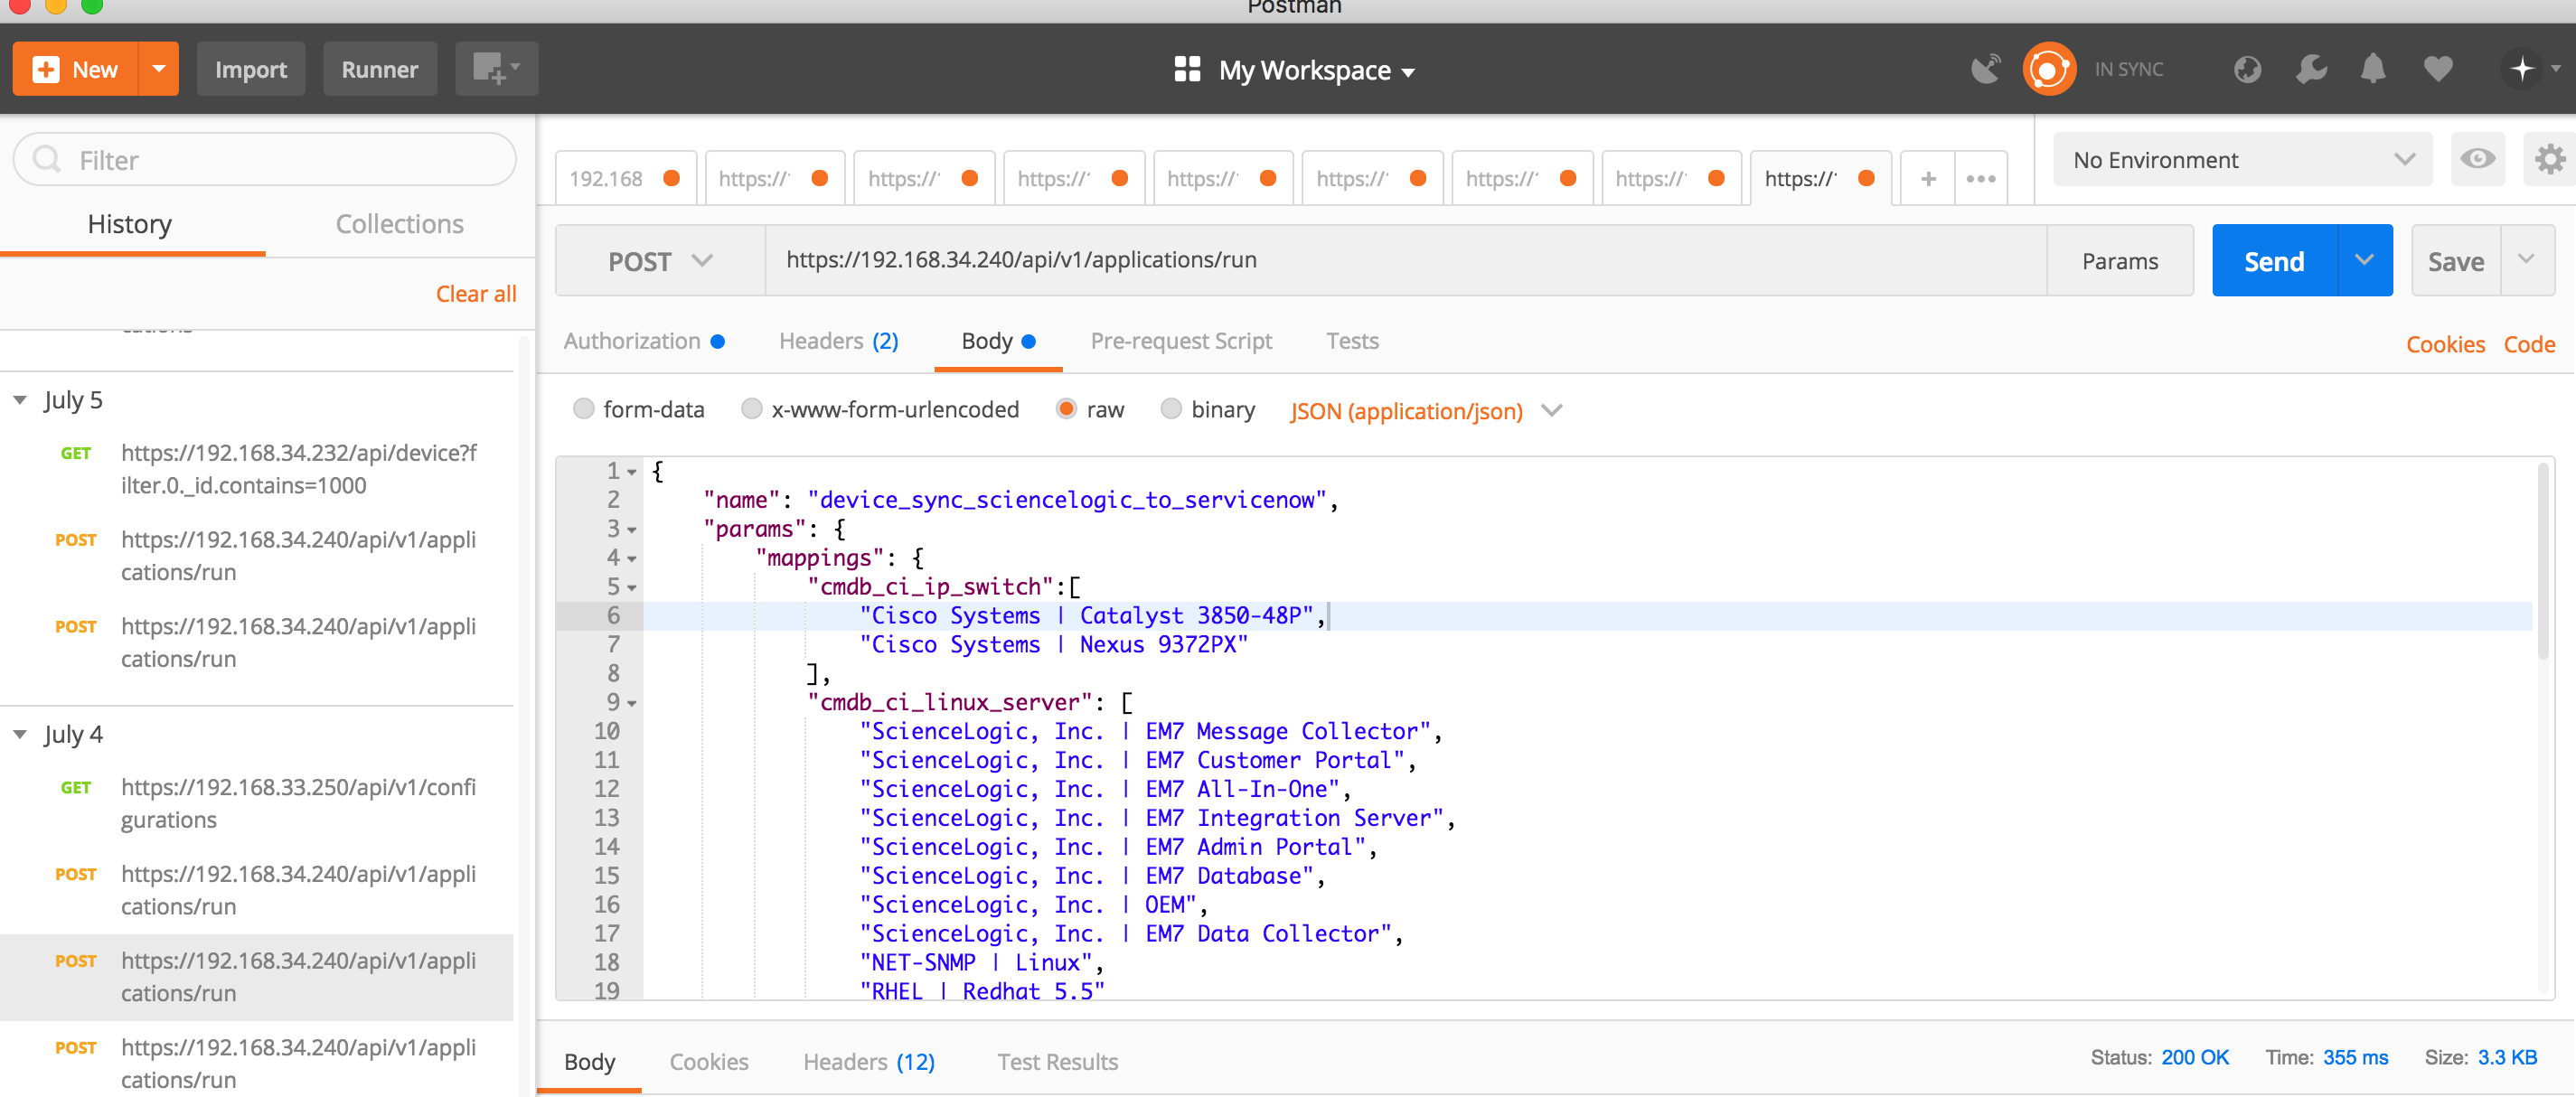Collapse the July 5 history group

[x=20, y=400]
